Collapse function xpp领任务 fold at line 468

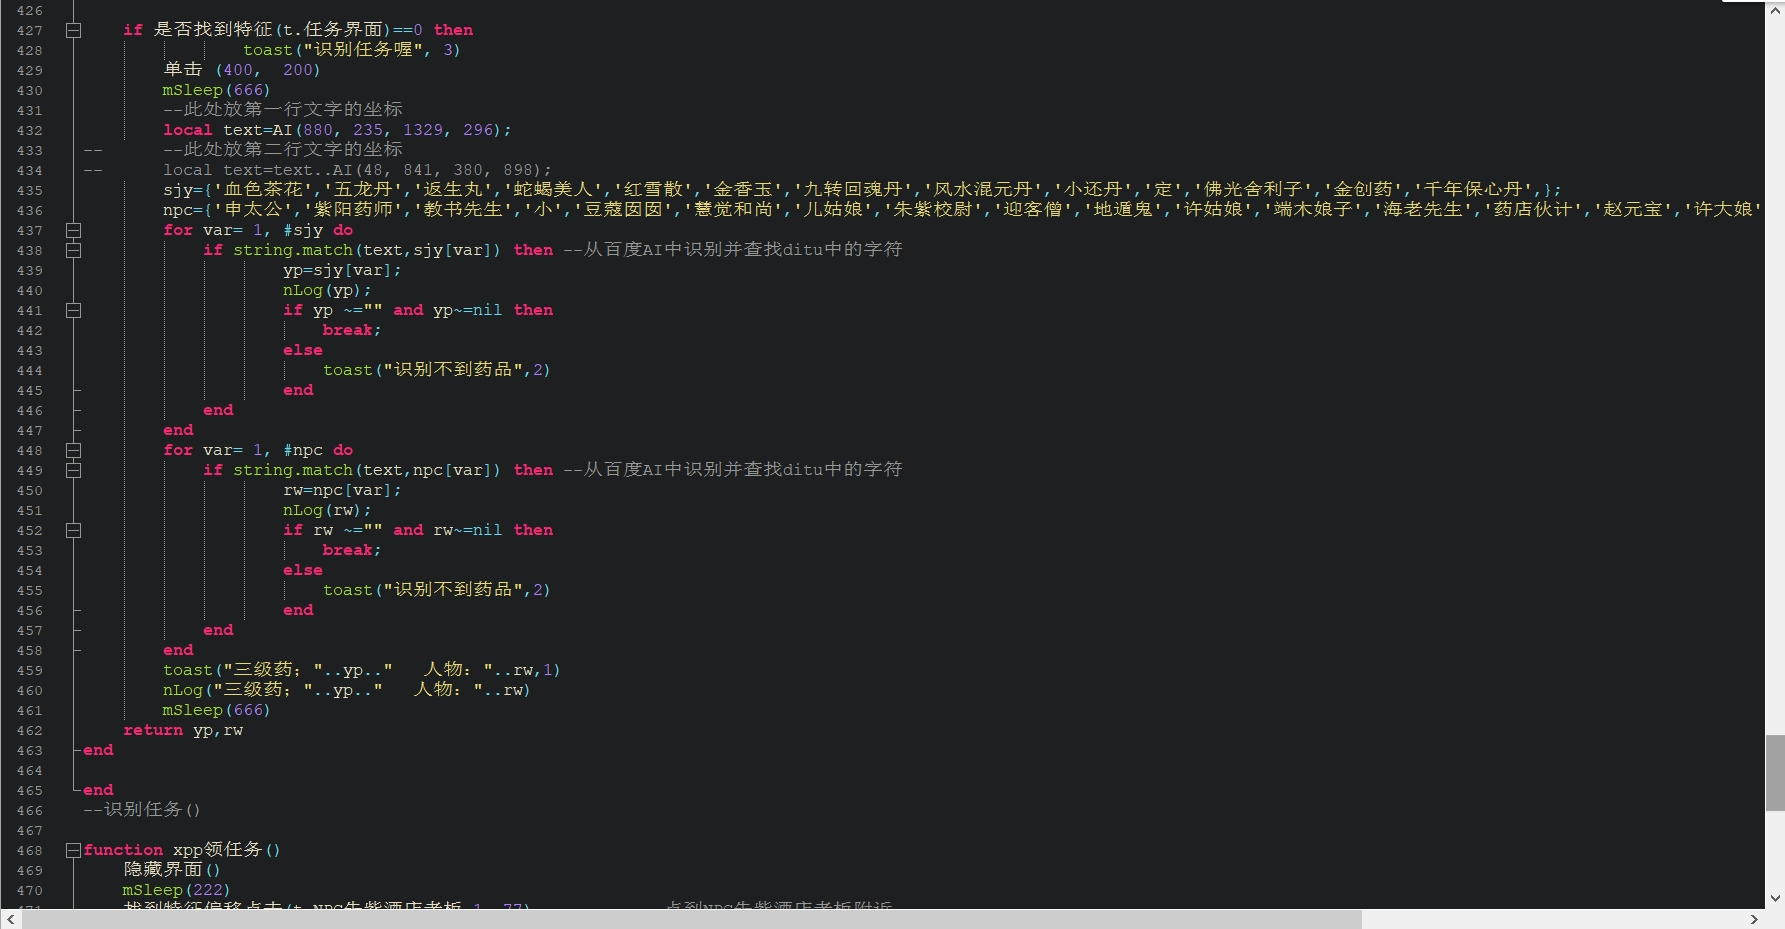click(x=73, y=850)
